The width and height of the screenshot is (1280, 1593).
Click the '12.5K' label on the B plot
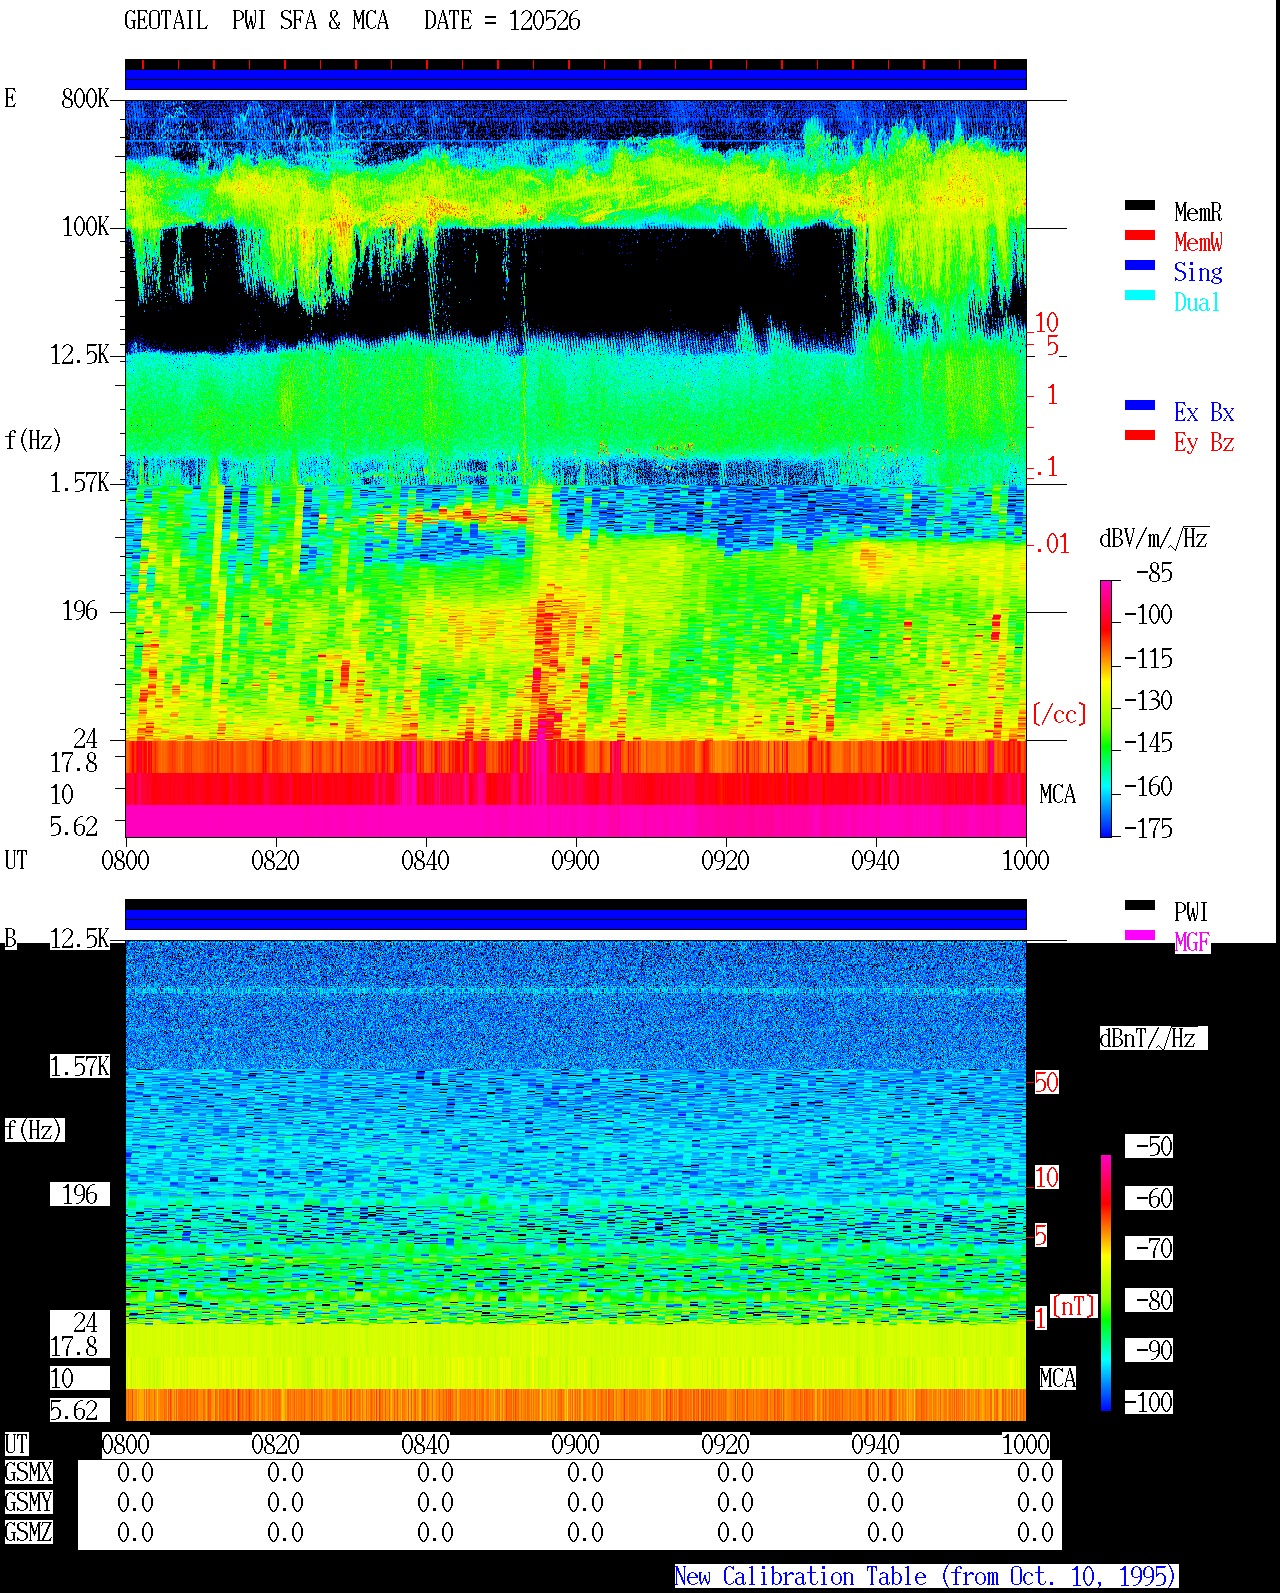[79, 938]
